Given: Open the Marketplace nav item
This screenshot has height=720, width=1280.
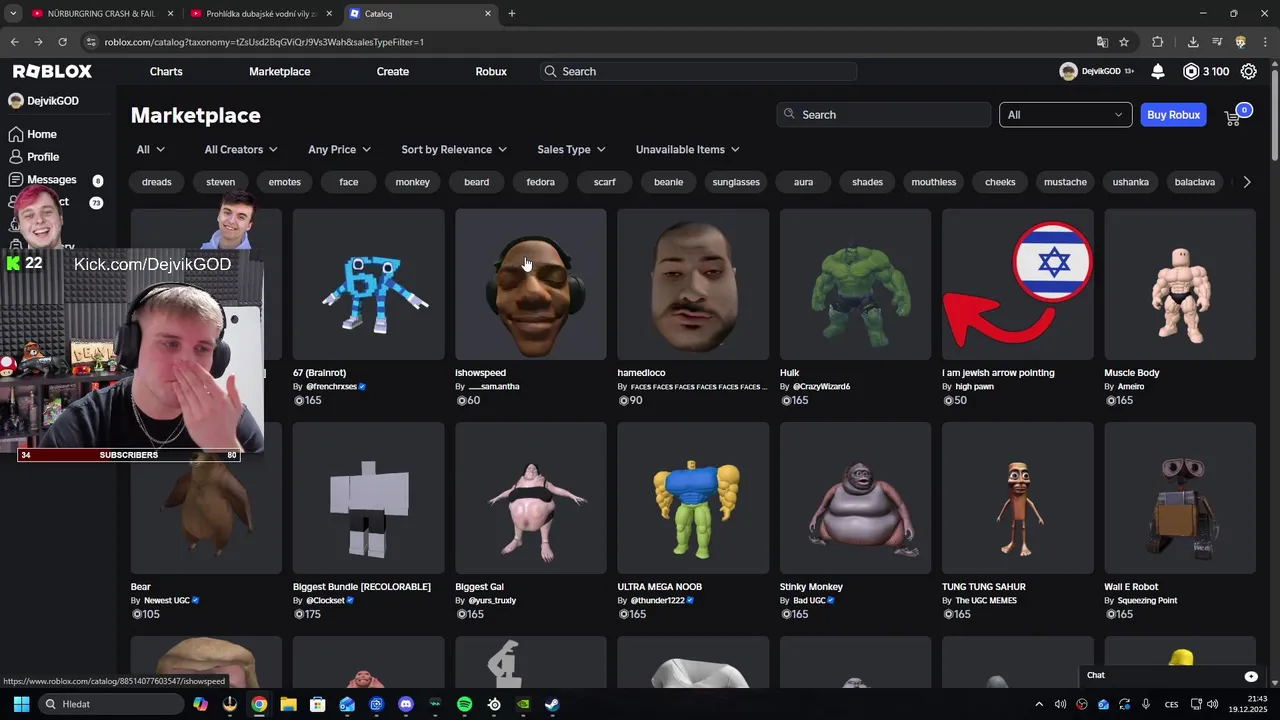Looking at the screenshot, I should [x=279, y=71].
